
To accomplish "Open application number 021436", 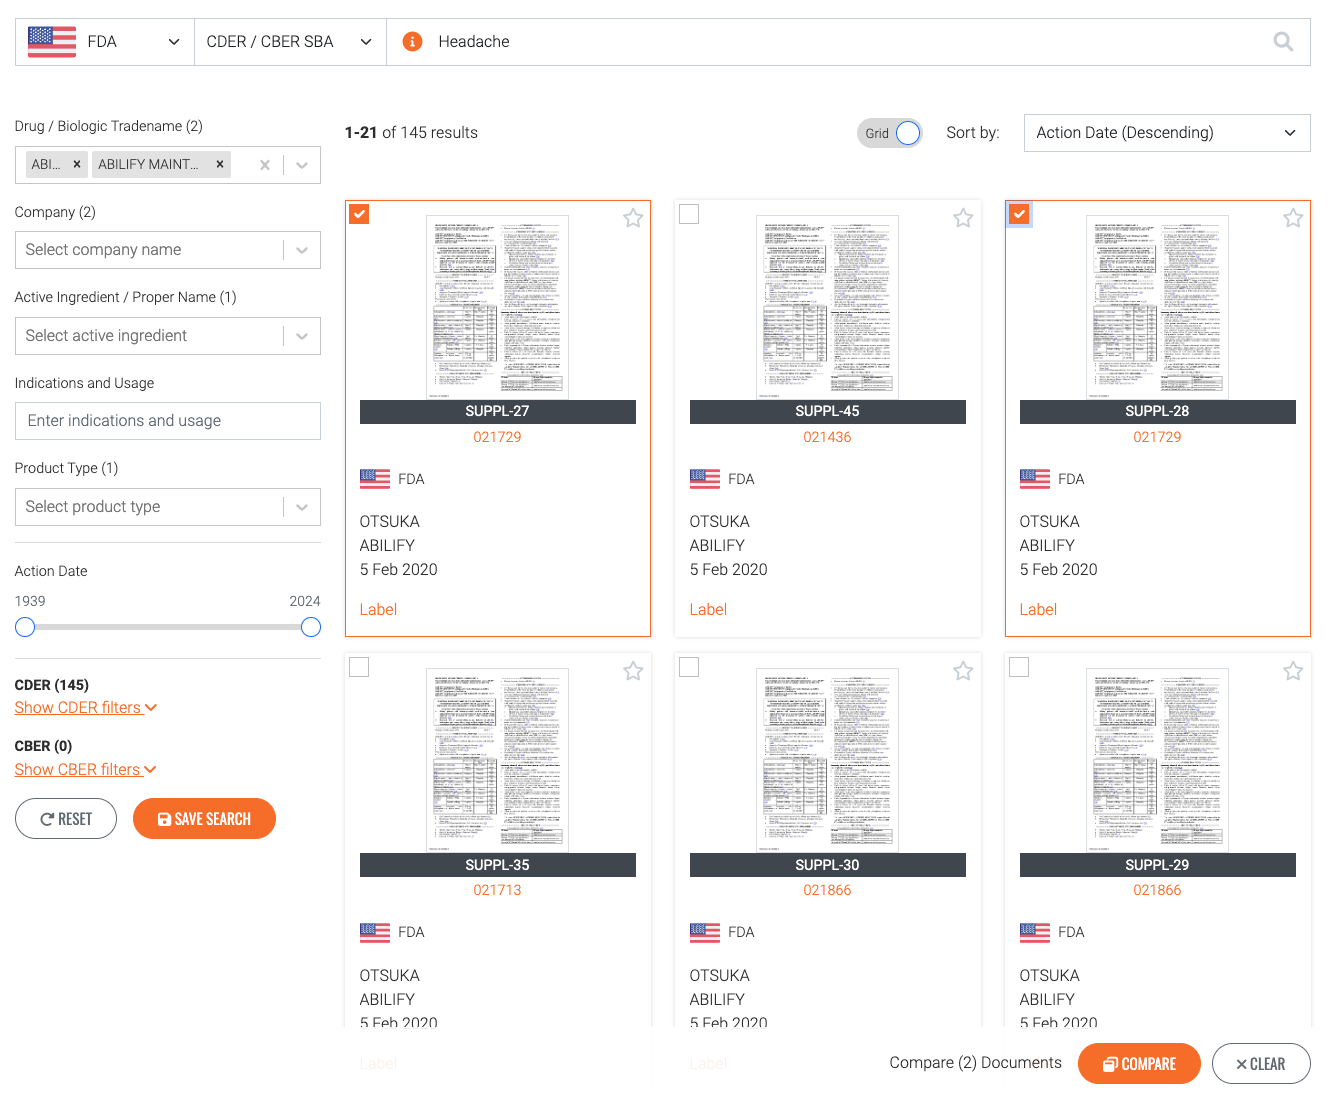I will pos(827,437).
